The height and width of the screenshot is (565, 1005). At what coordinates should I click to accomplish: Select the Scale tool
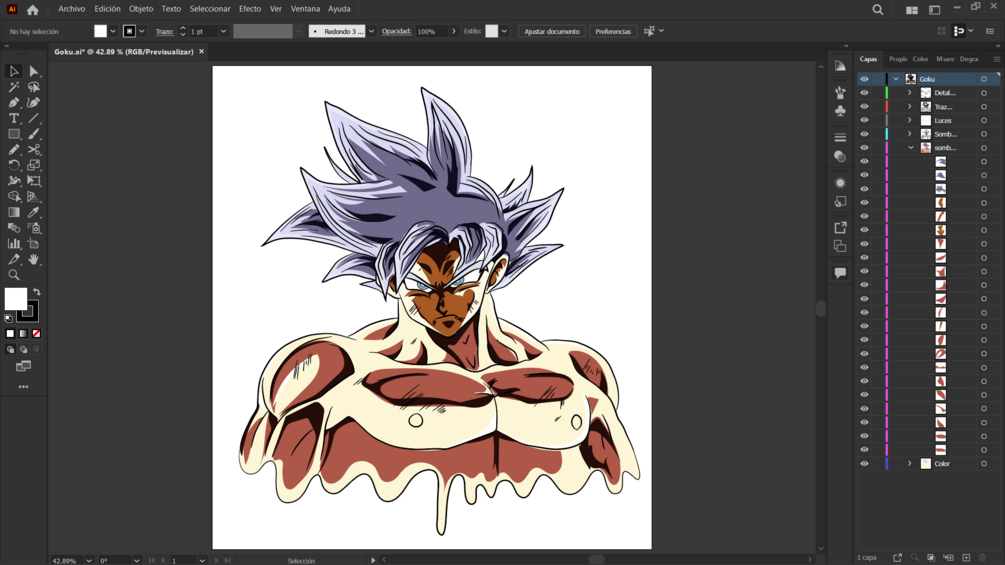(x=34, y=165)
